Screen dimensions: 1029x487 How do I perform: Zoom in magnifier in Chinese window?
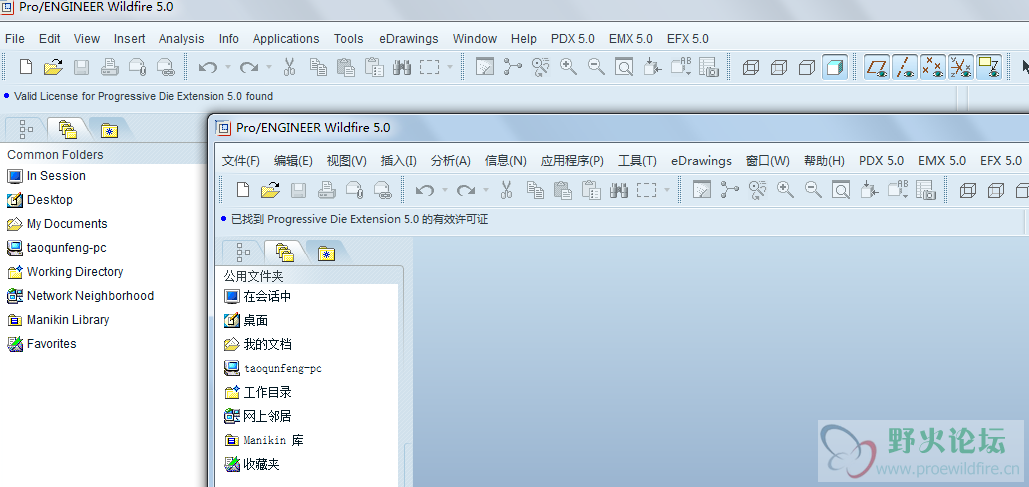[x=786, y=190]
